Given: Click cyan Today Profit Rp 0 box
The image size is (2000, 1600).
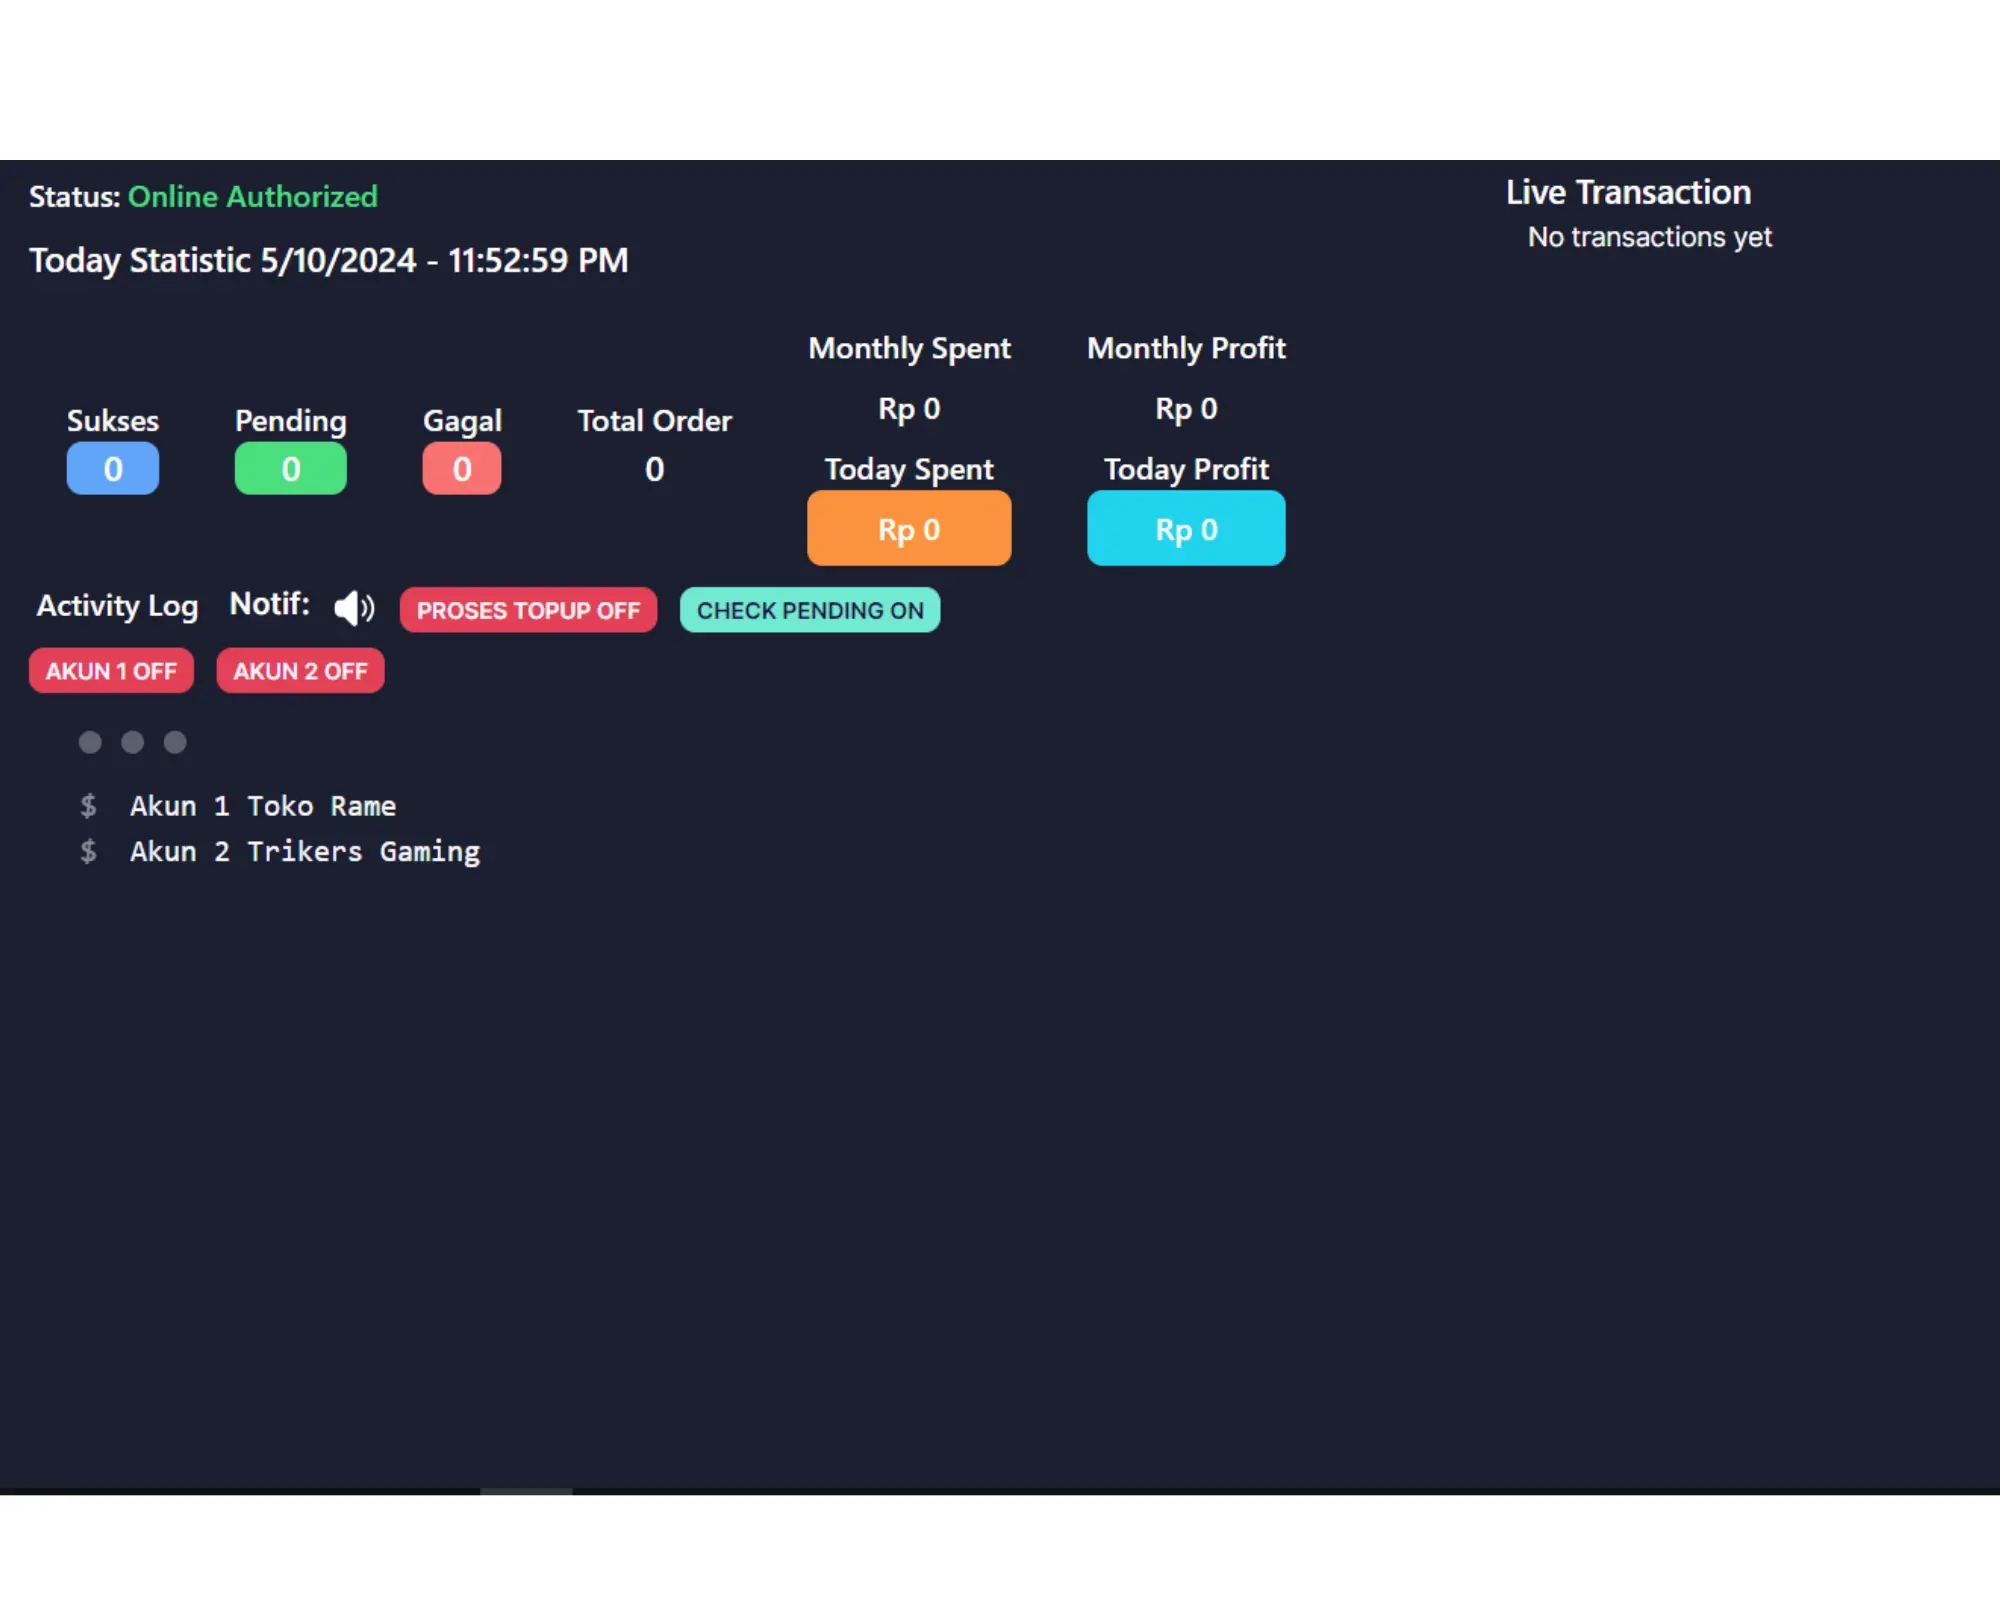Looking at the screenshot, I should [x=1186, y=529].
